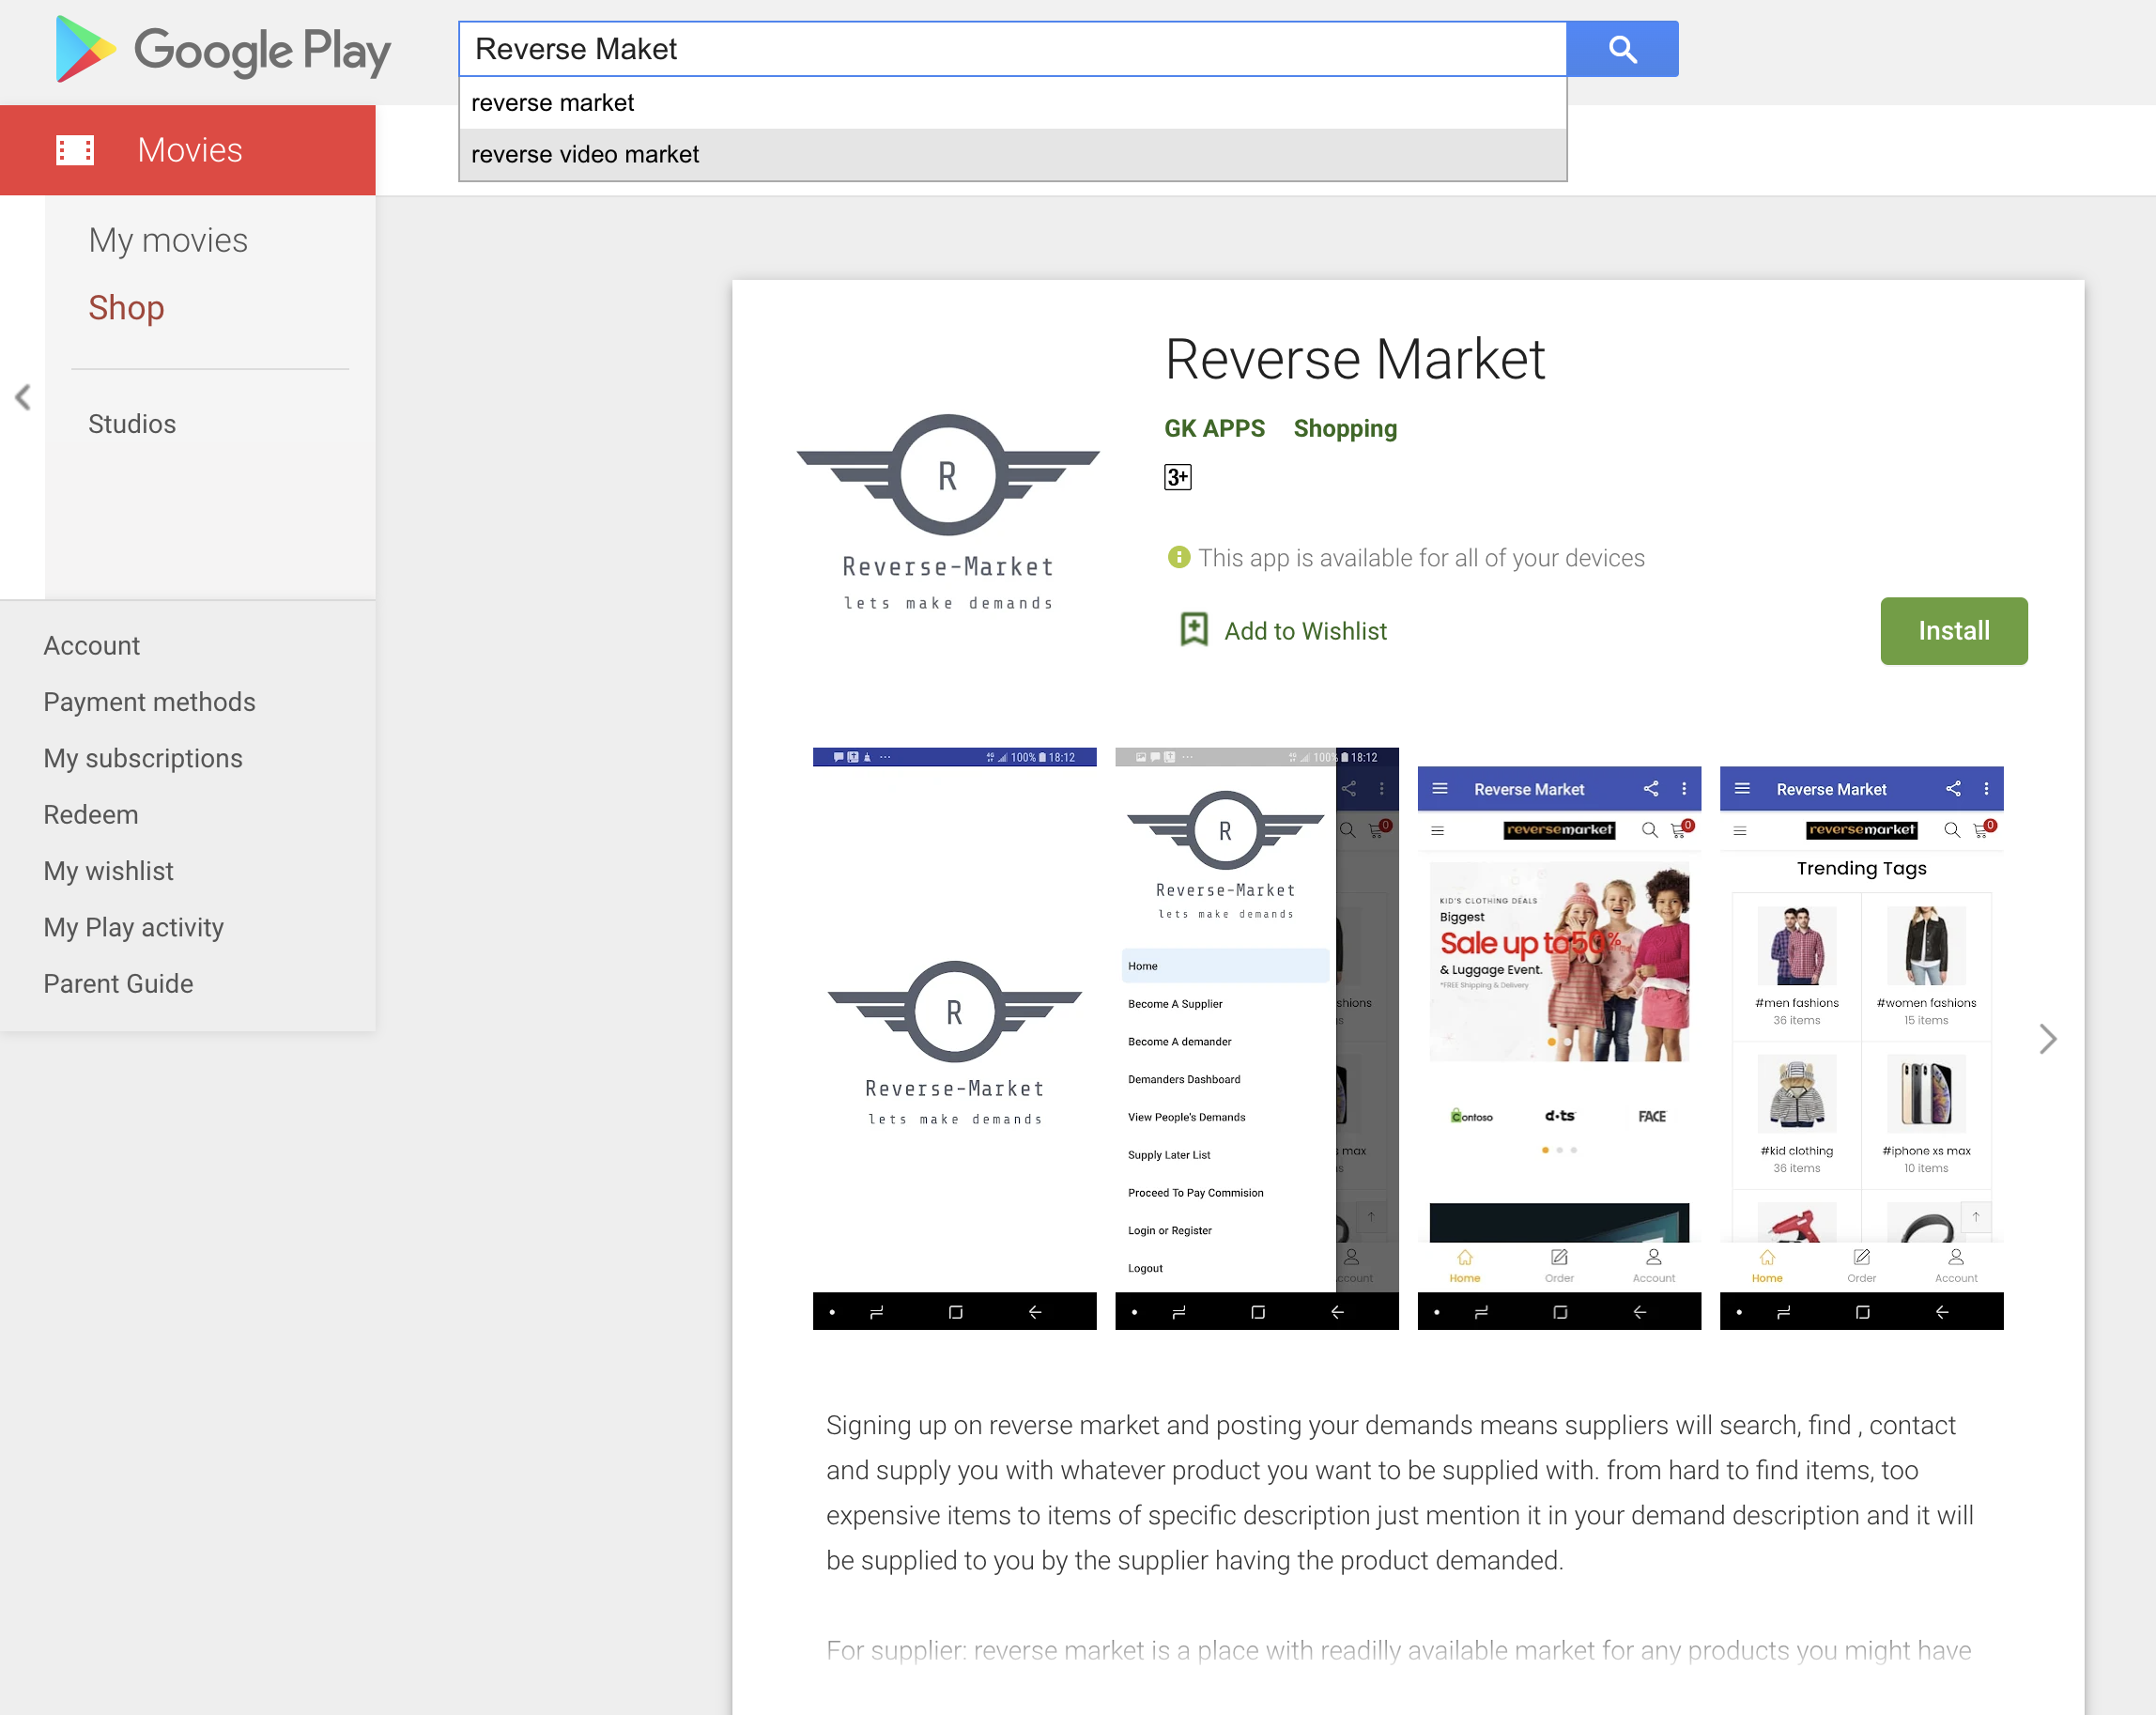The image size is (2156, 1715).
Task: Open My subscriptions
Action: pos(143,758)
